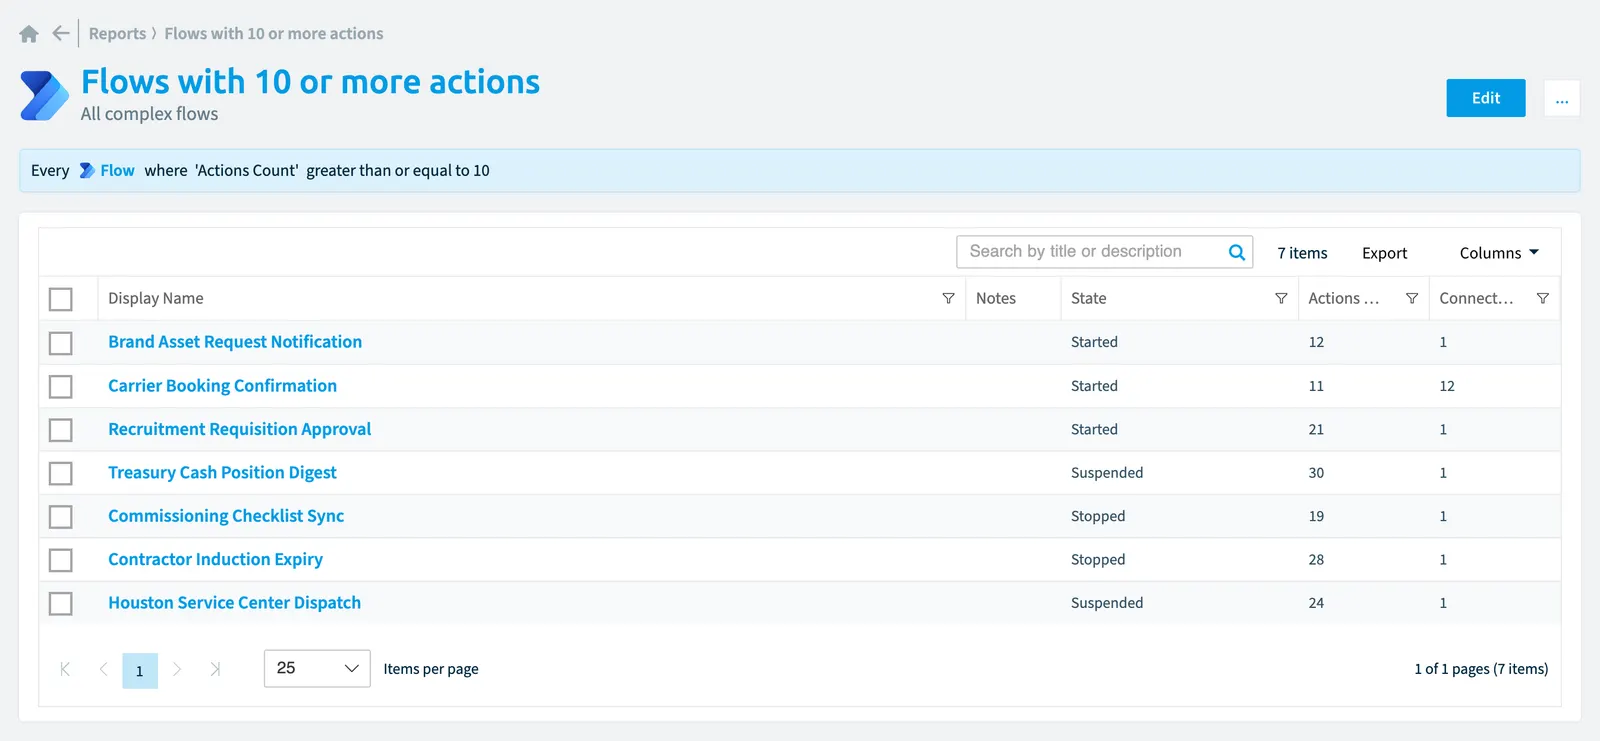
Task: Click the Edit button
Action: click(1486, 98)
